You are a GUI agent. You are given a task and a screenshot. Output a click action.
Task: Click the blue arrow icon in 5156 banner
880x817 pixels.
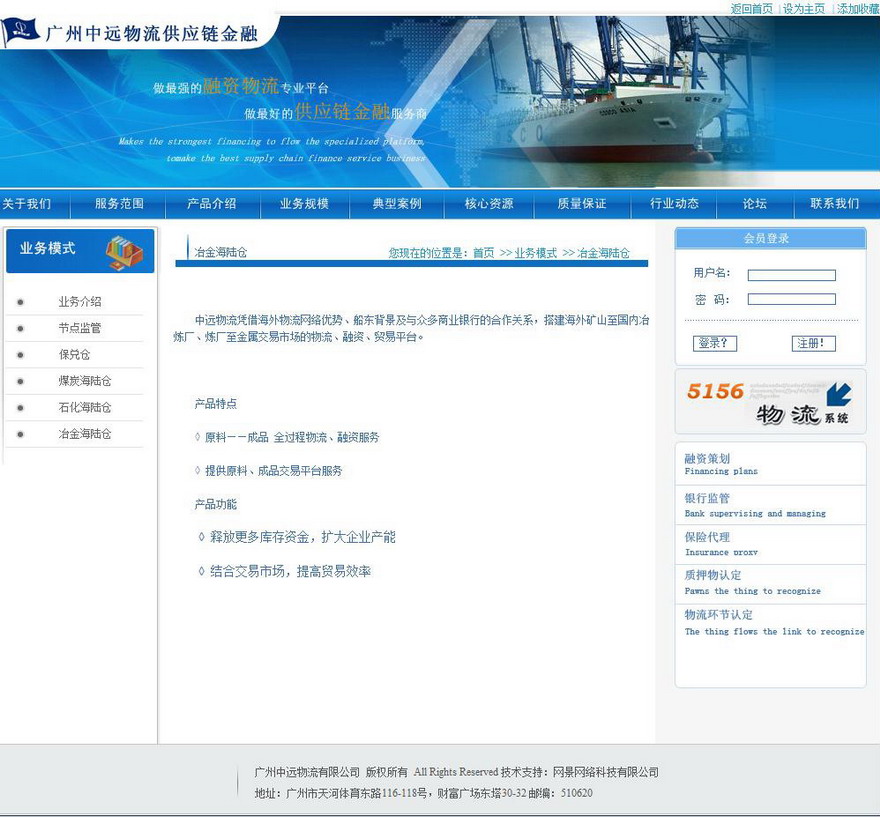click(x=838, y=394)
